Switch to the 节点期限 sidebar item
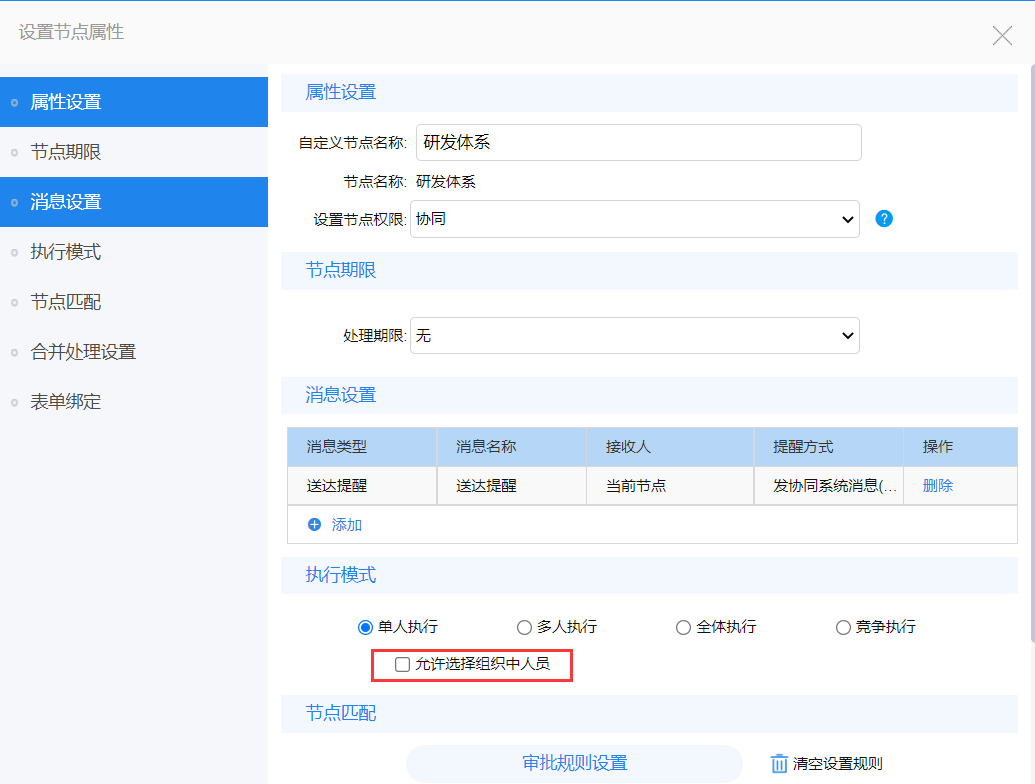Viewport: 1035px width, 784px height. (x=66, y=152)
